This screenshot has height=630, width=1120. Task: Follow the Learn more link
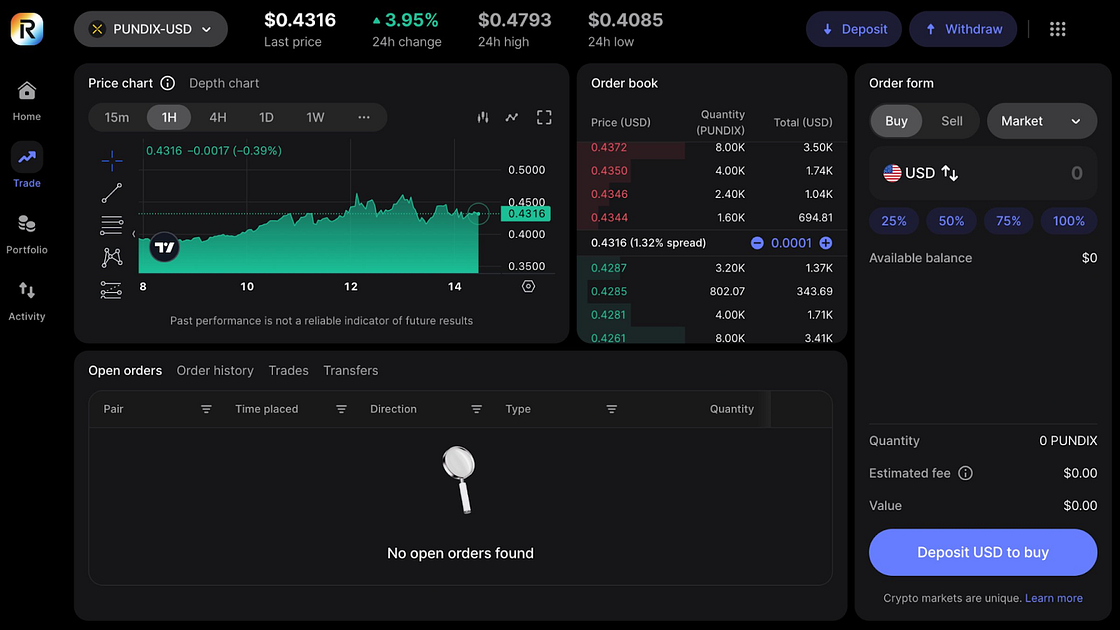pos(1053,598)
